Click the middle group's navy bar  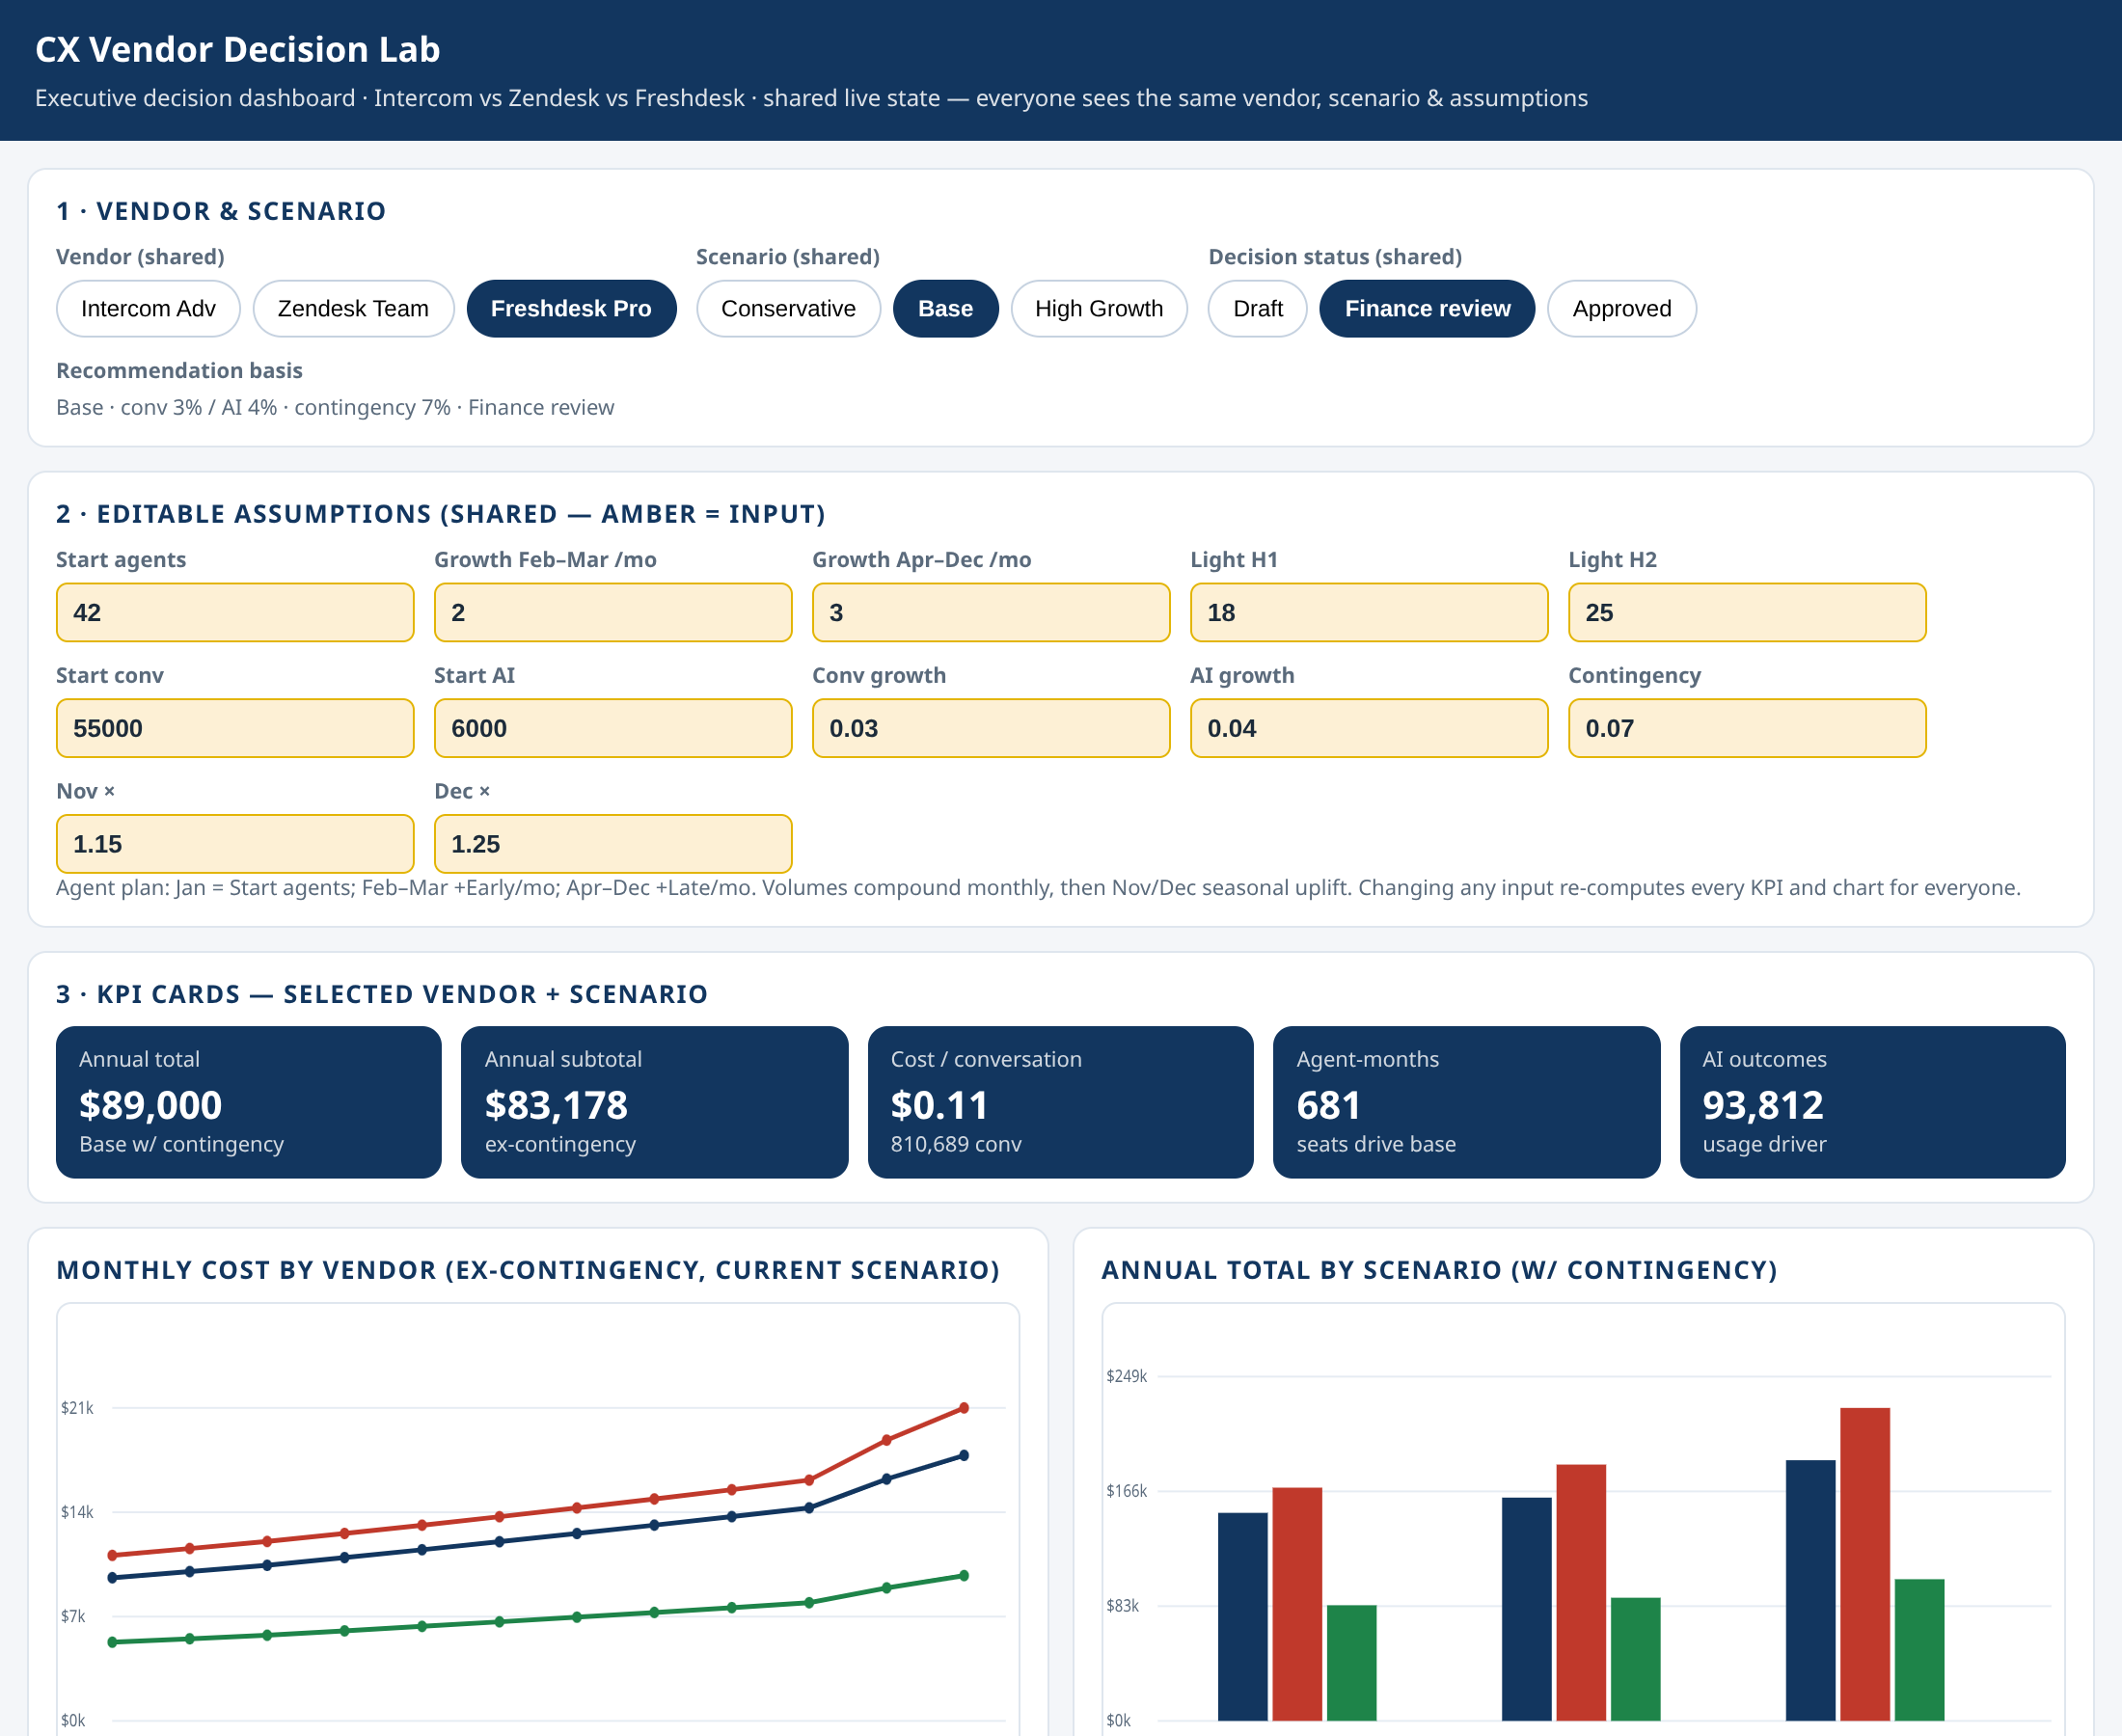(1527, 1609)
